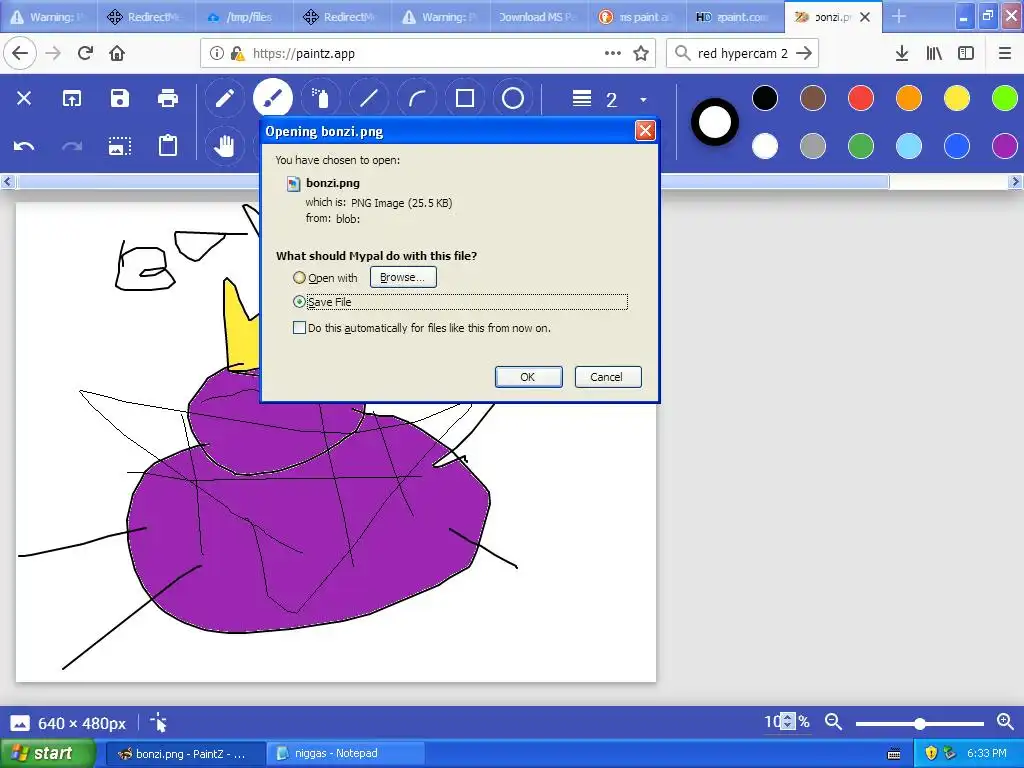
Task: Pick the dark green color swatch
Action: coord(861,146)
